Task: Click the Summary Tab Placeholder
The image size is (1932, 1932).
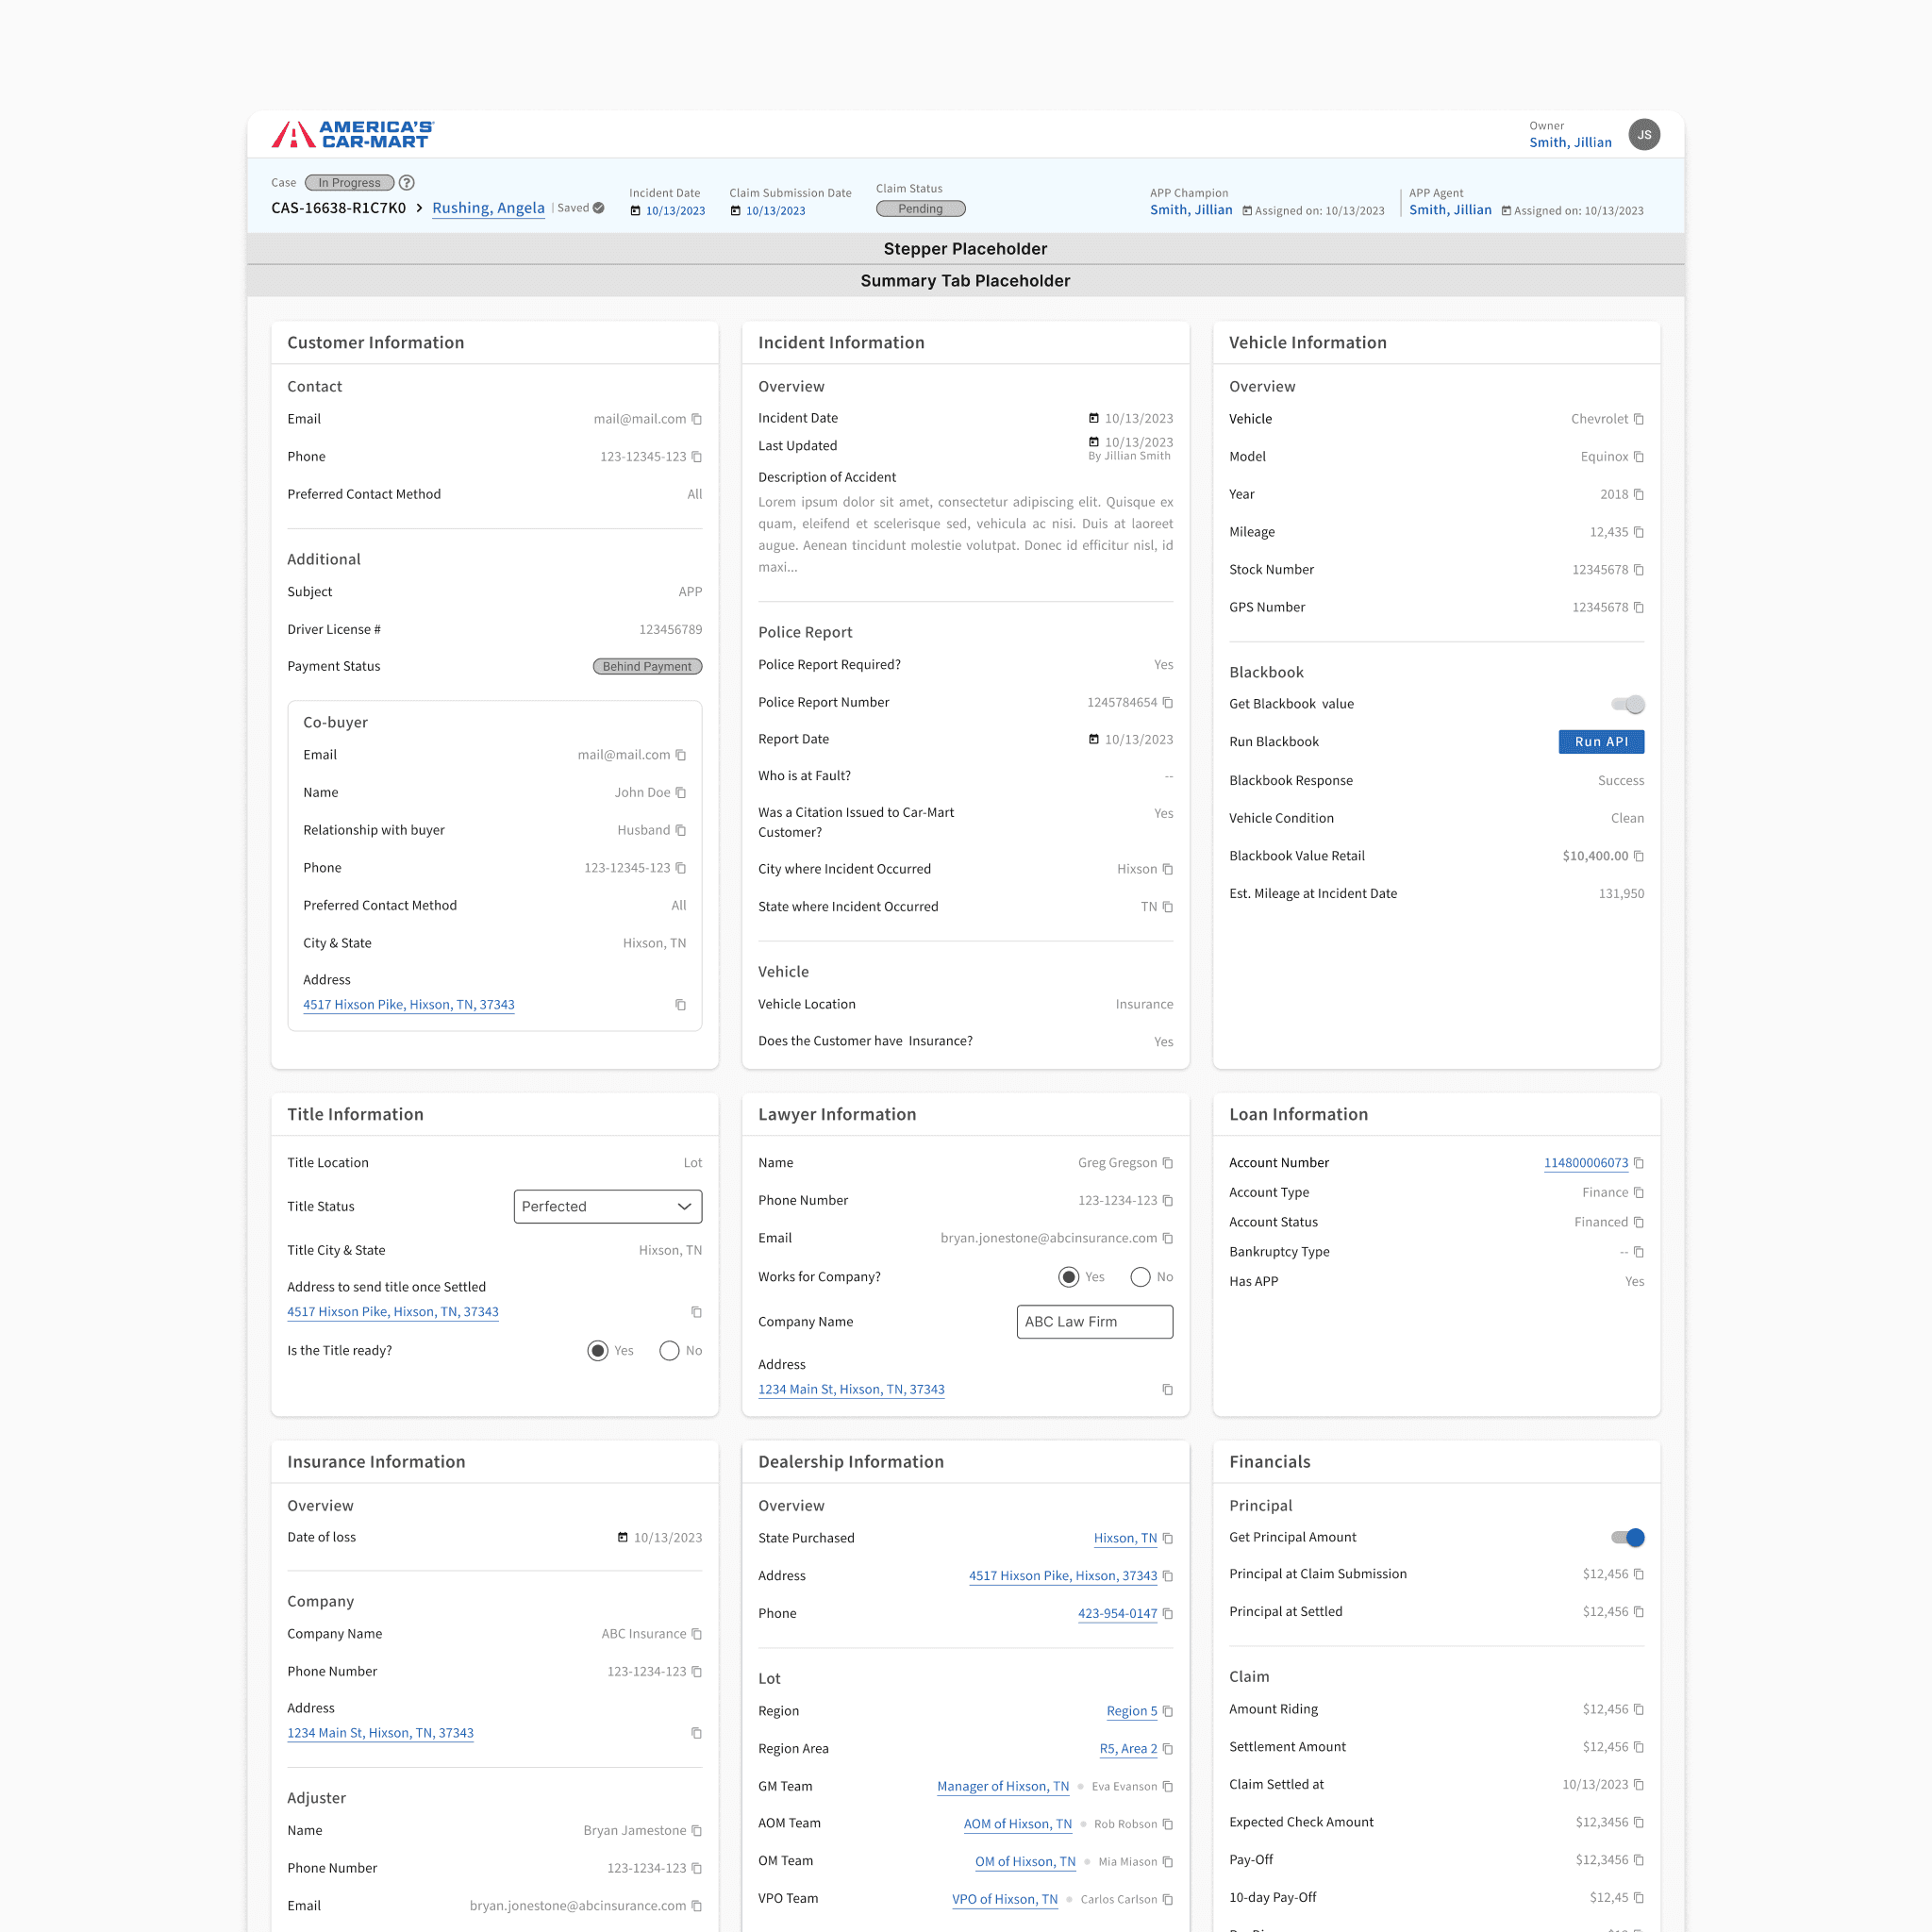Action: 965,281
